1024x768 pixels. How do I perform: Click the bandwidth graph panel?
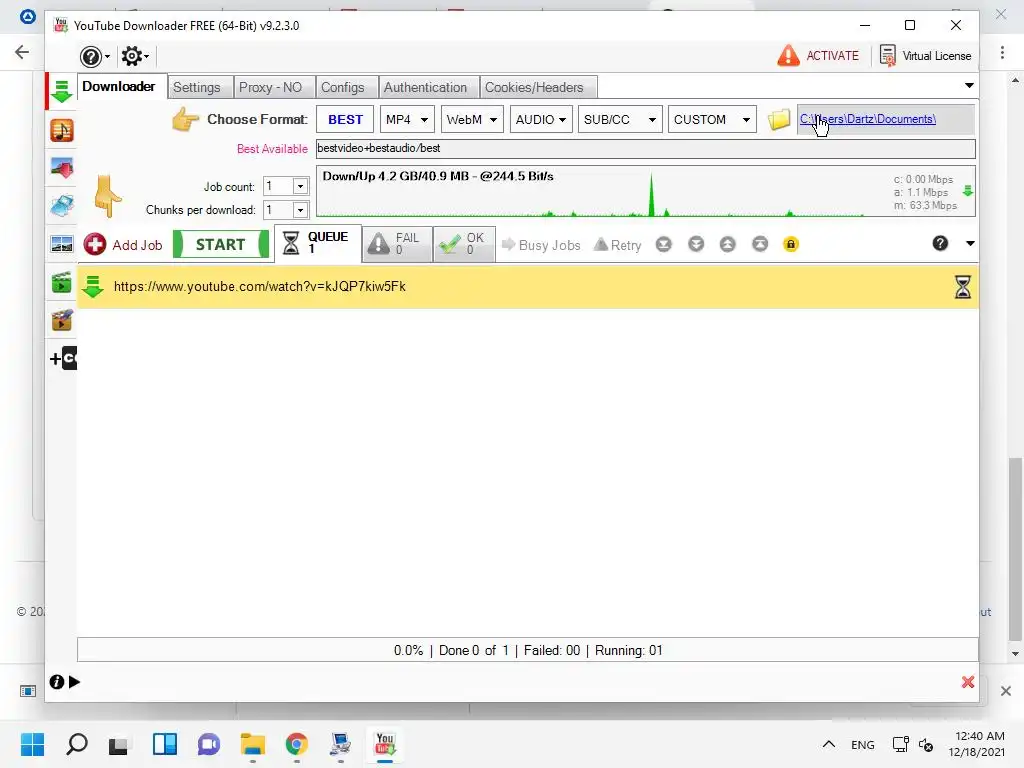(x=646, y=191)
